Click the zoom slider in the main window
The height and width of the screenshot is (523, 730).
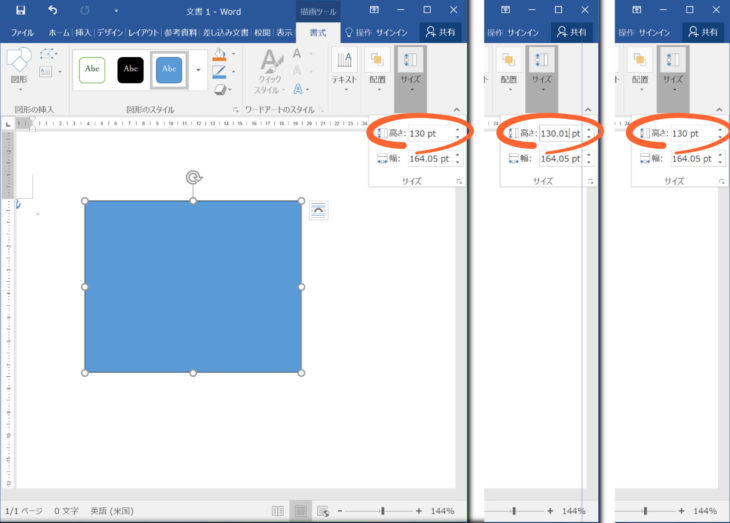(381, 511)
